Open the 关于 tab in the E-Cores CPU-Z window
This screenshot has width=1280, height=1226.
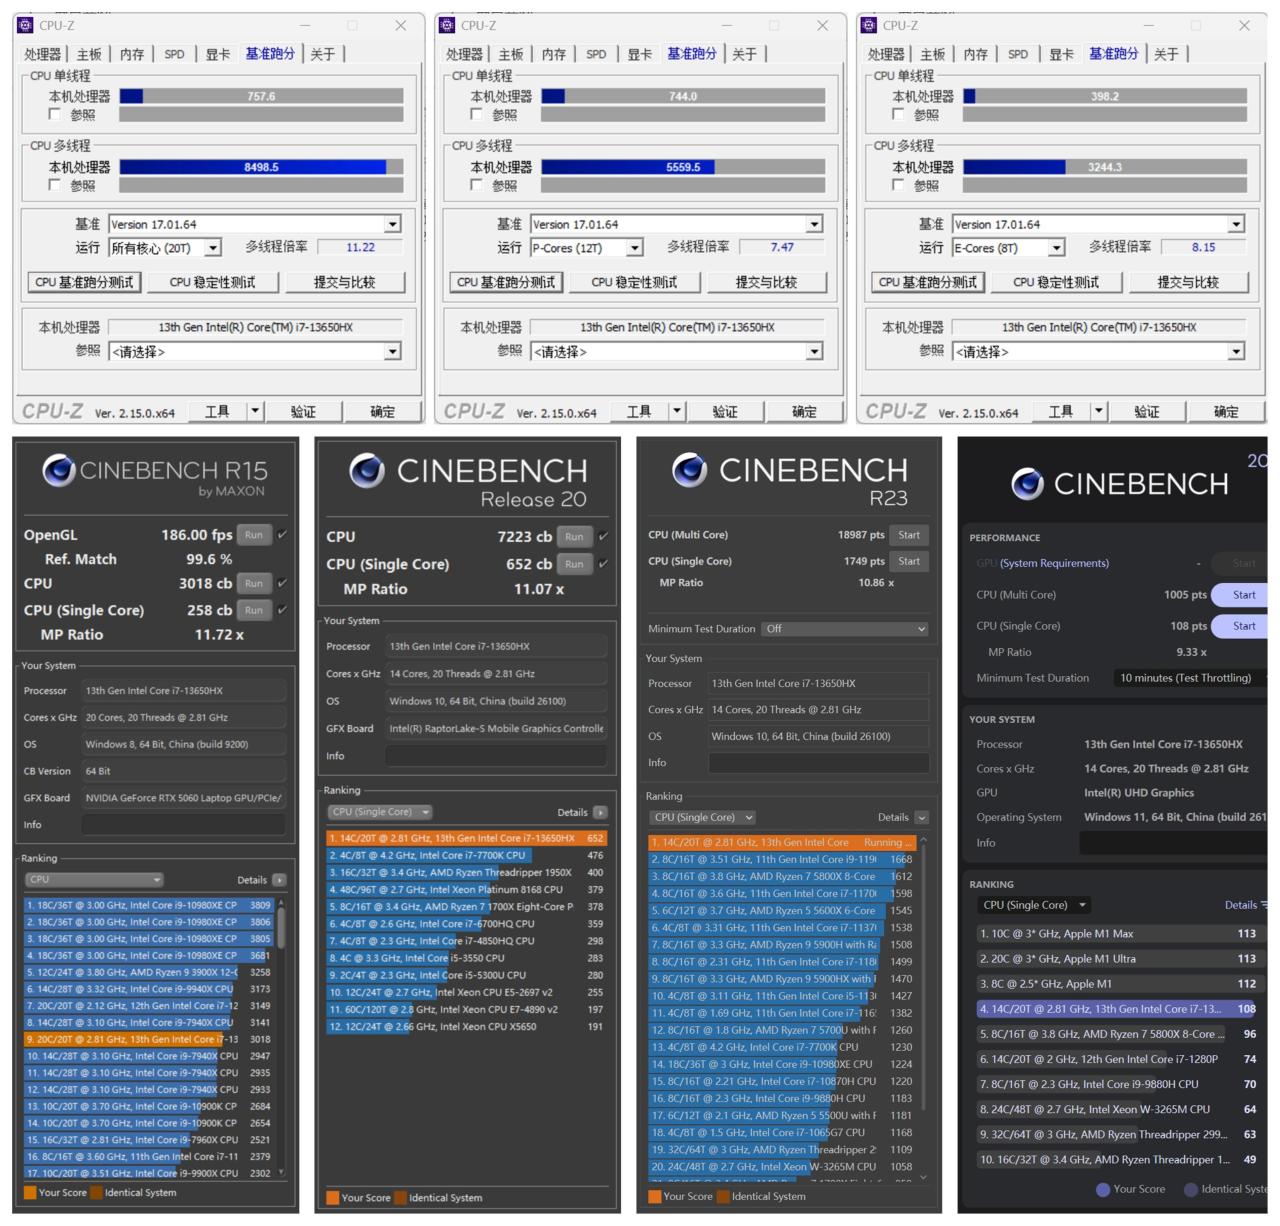coord(1166,54)
